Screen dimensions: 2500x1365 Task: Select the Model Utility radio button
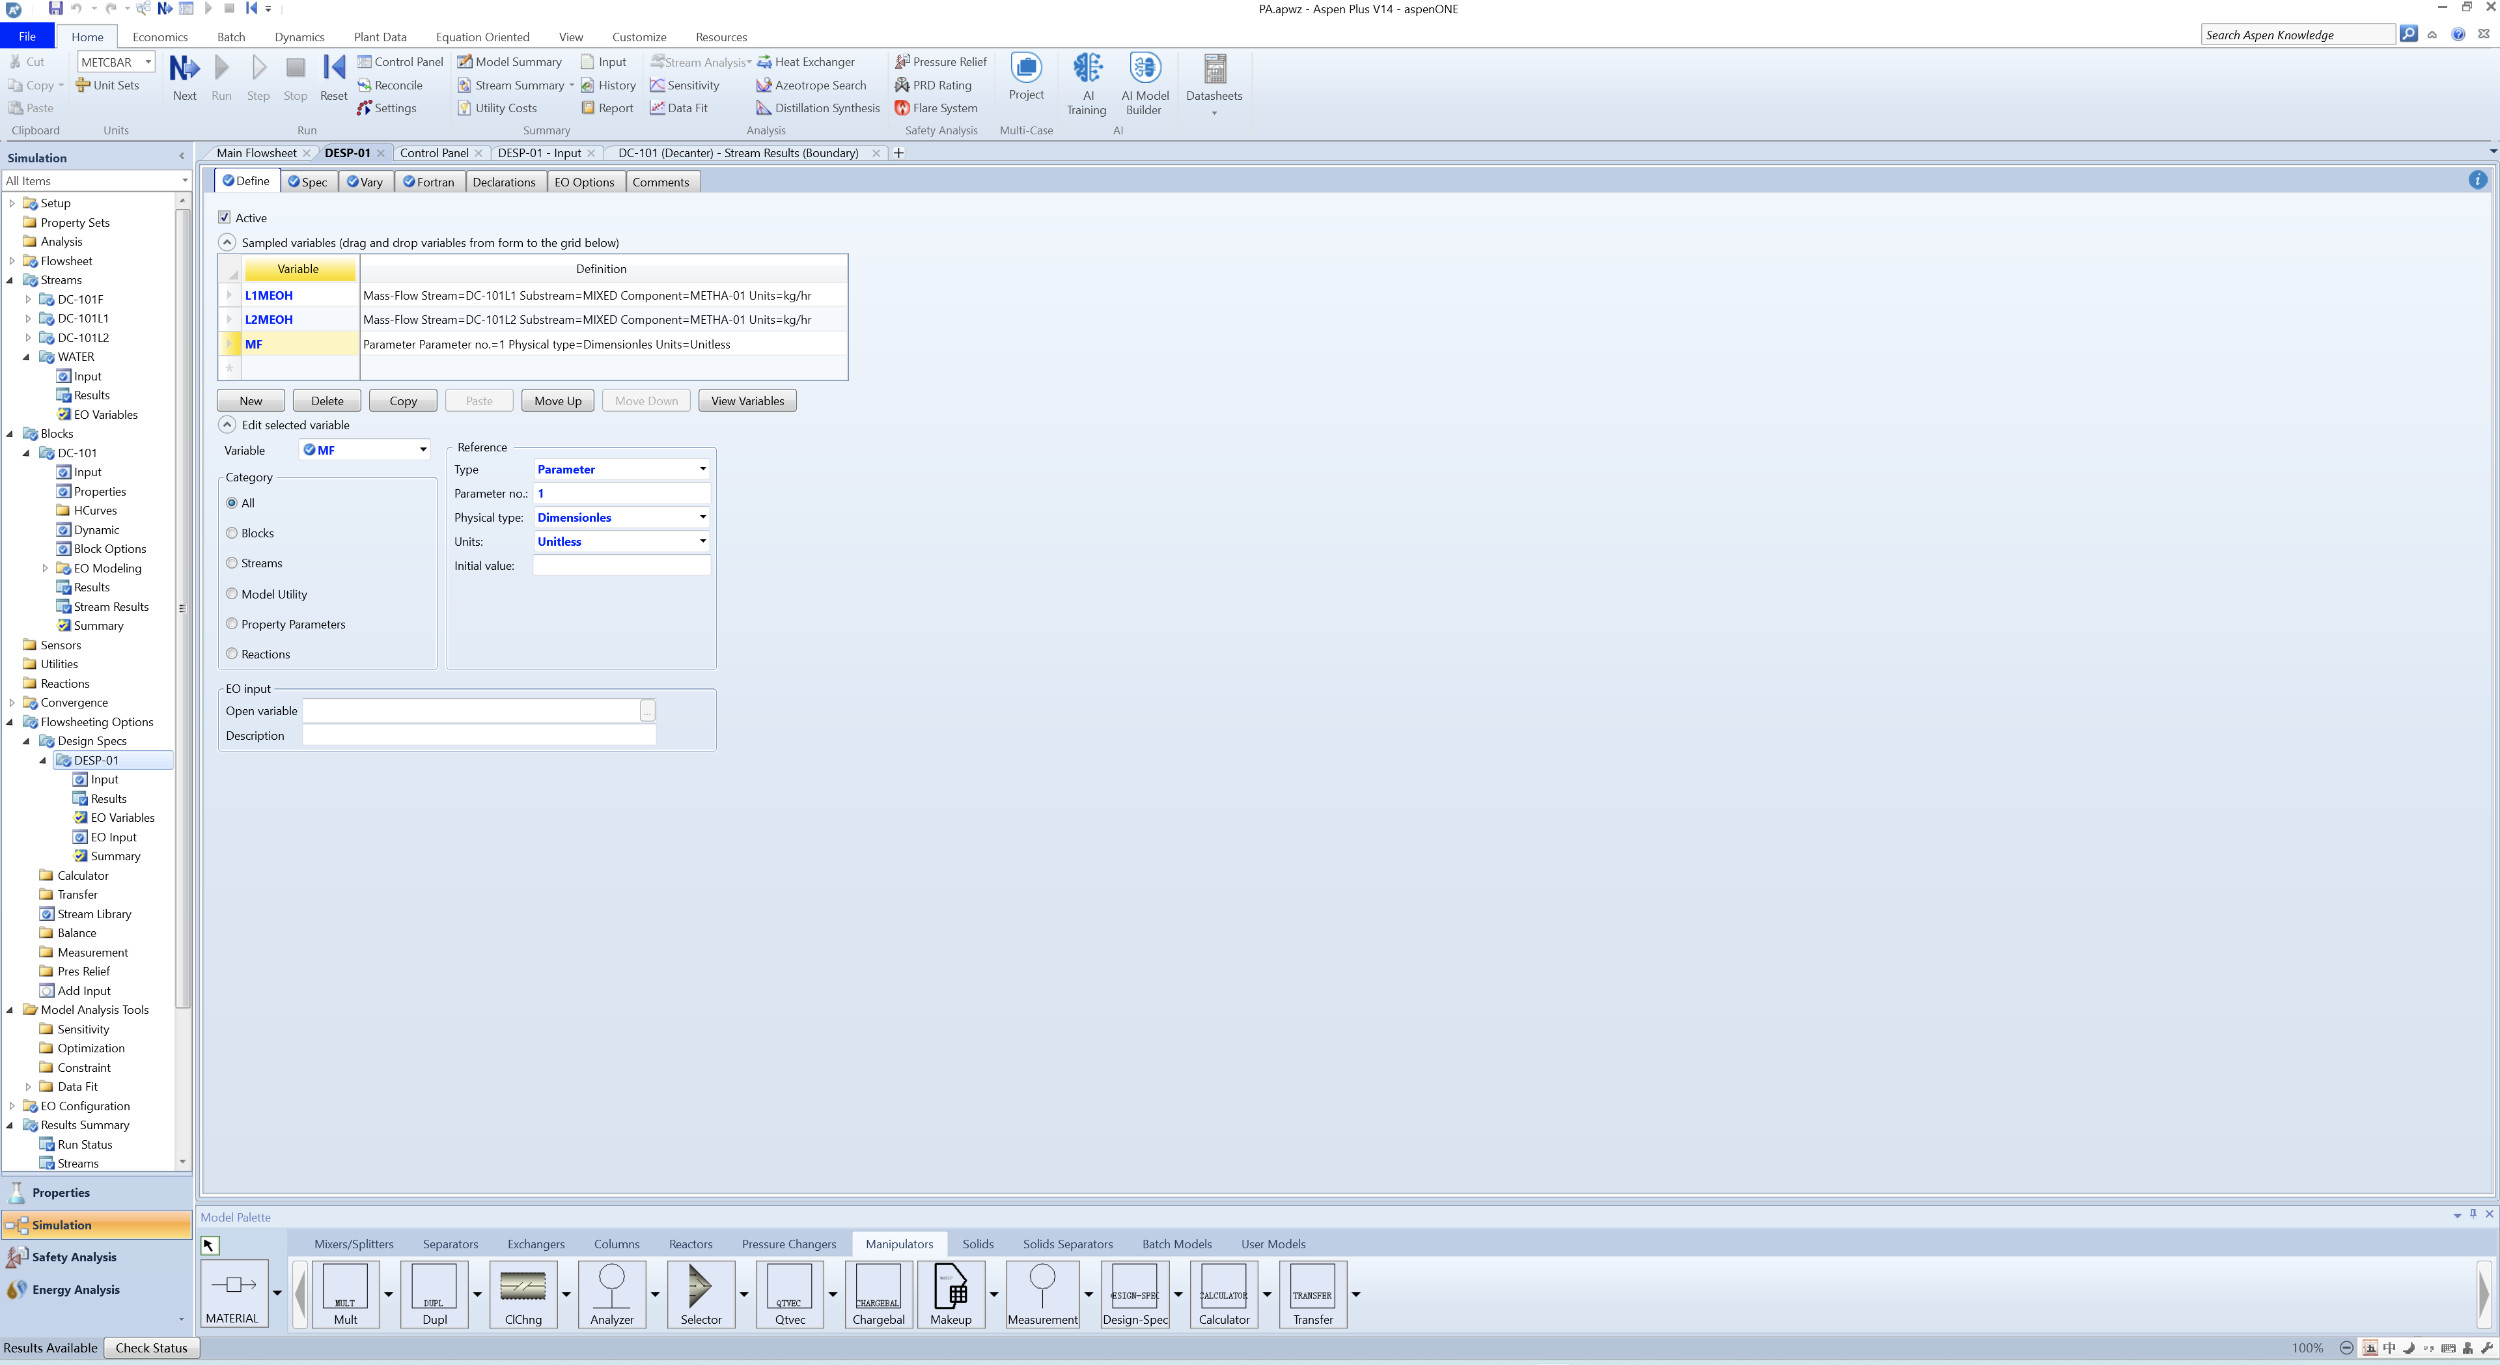(232, 594)
